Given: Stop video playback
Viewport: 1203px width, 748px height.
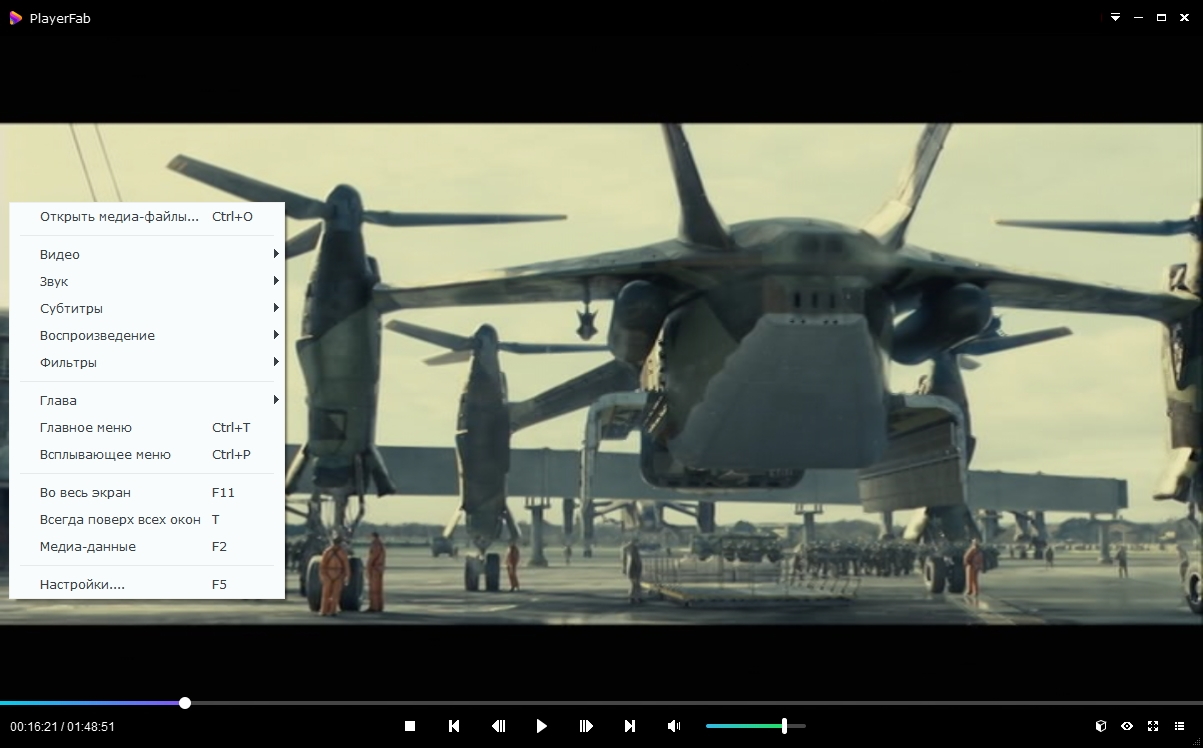Looking at the screenshot, I should (410, 726).
